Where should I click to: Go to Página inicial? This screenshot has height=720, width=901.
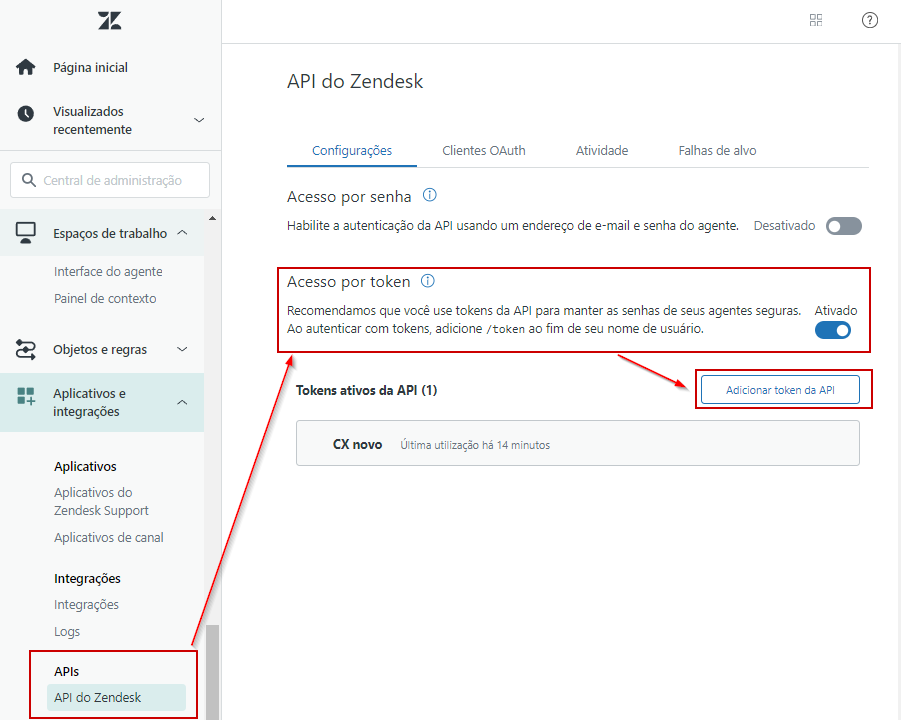tap(90, 67)
